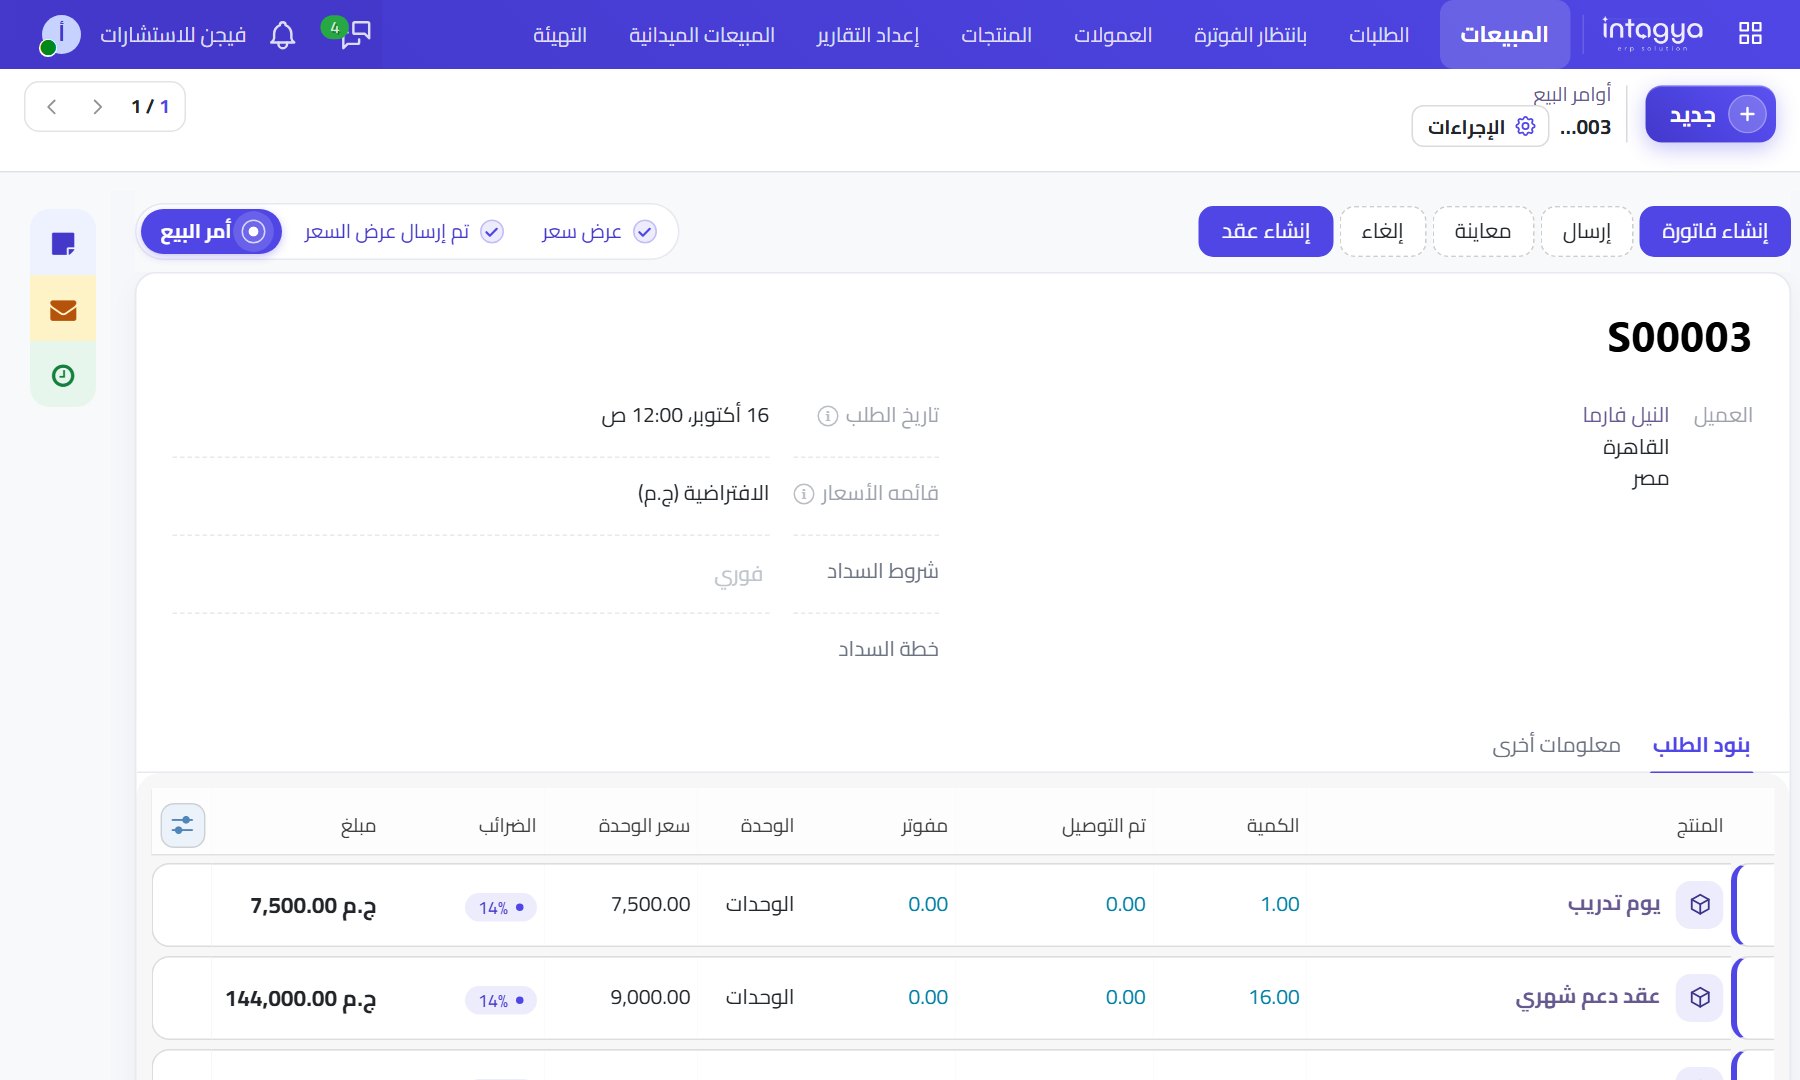Click the إرسال button
The width and height of the screenshot is (1800, 1080).
[1587, 232]
